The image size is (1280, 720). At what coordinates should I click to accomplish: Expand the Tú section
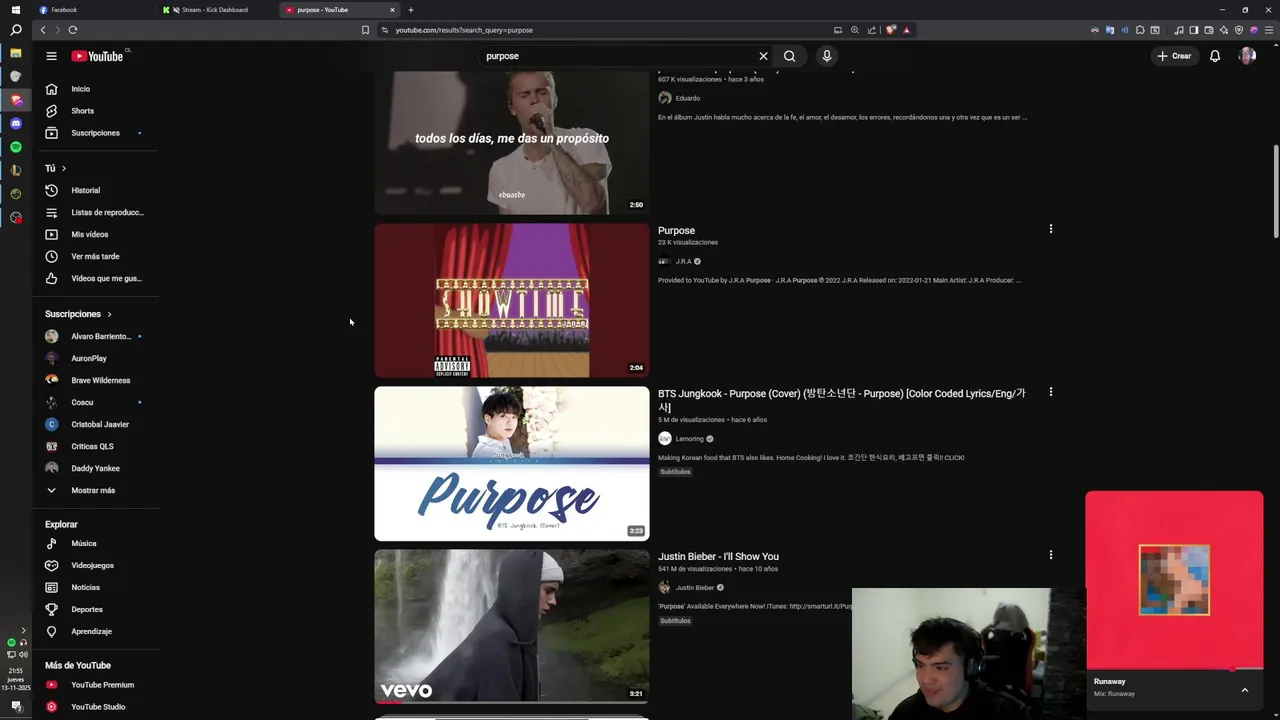(x=55, y=168)
